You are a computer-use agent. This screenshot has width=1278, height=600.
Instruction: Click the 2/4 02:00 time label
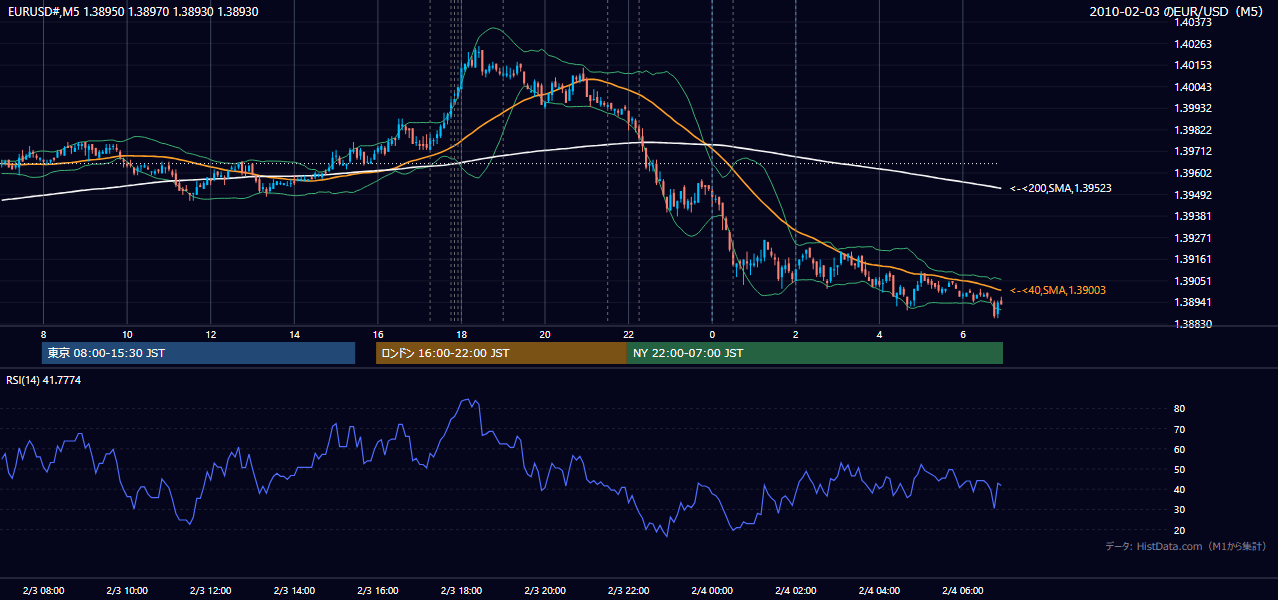pyautogui.click(x=796, y=590)
